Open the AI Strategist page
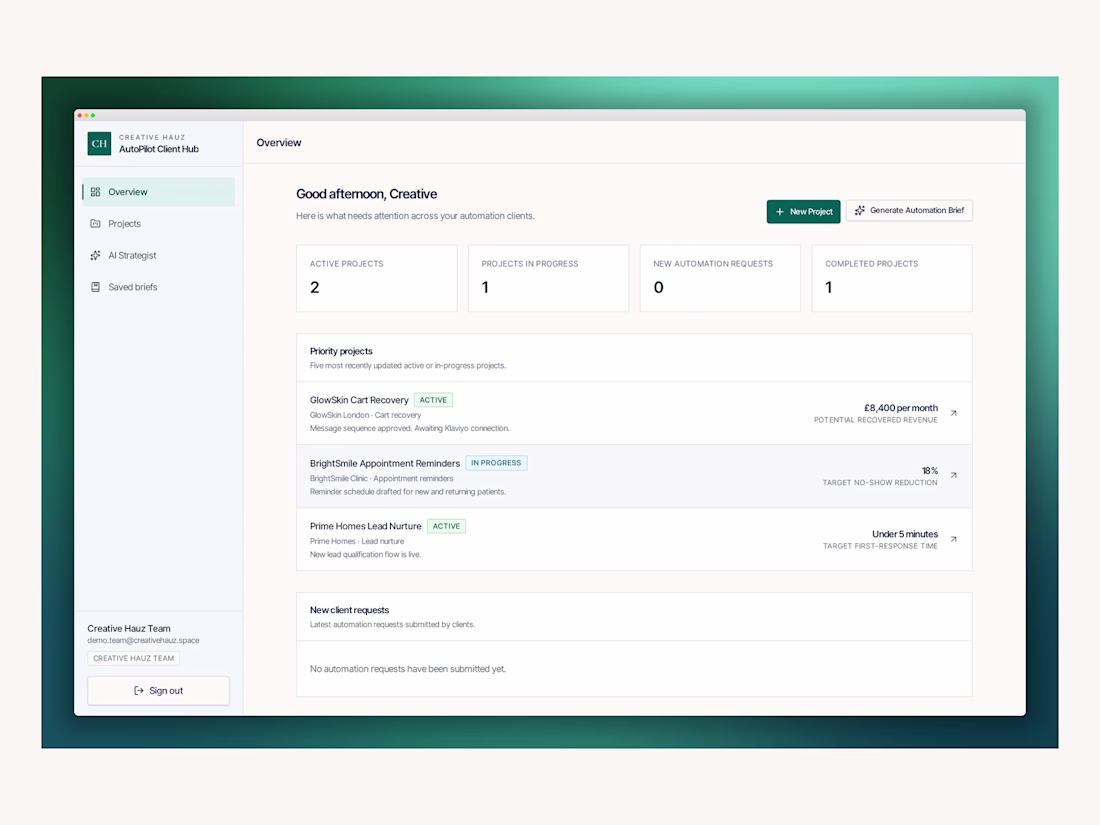 [159, 255]
